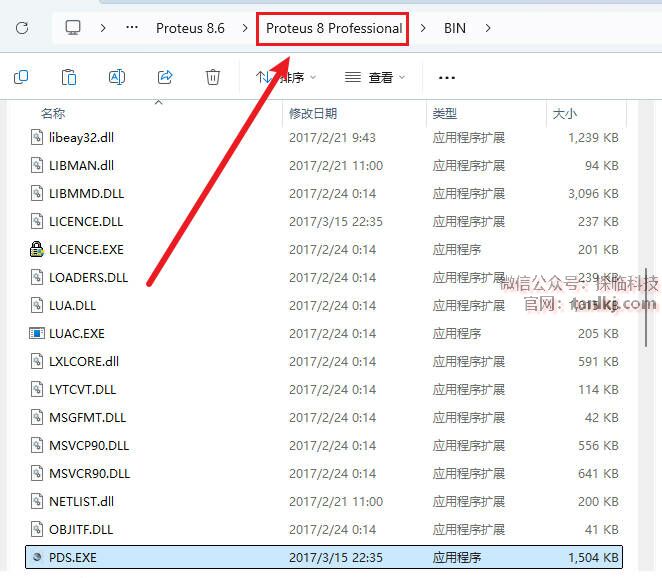Click the Refresh icon in address bar
The image size is (662, 578).
[22, 28]
